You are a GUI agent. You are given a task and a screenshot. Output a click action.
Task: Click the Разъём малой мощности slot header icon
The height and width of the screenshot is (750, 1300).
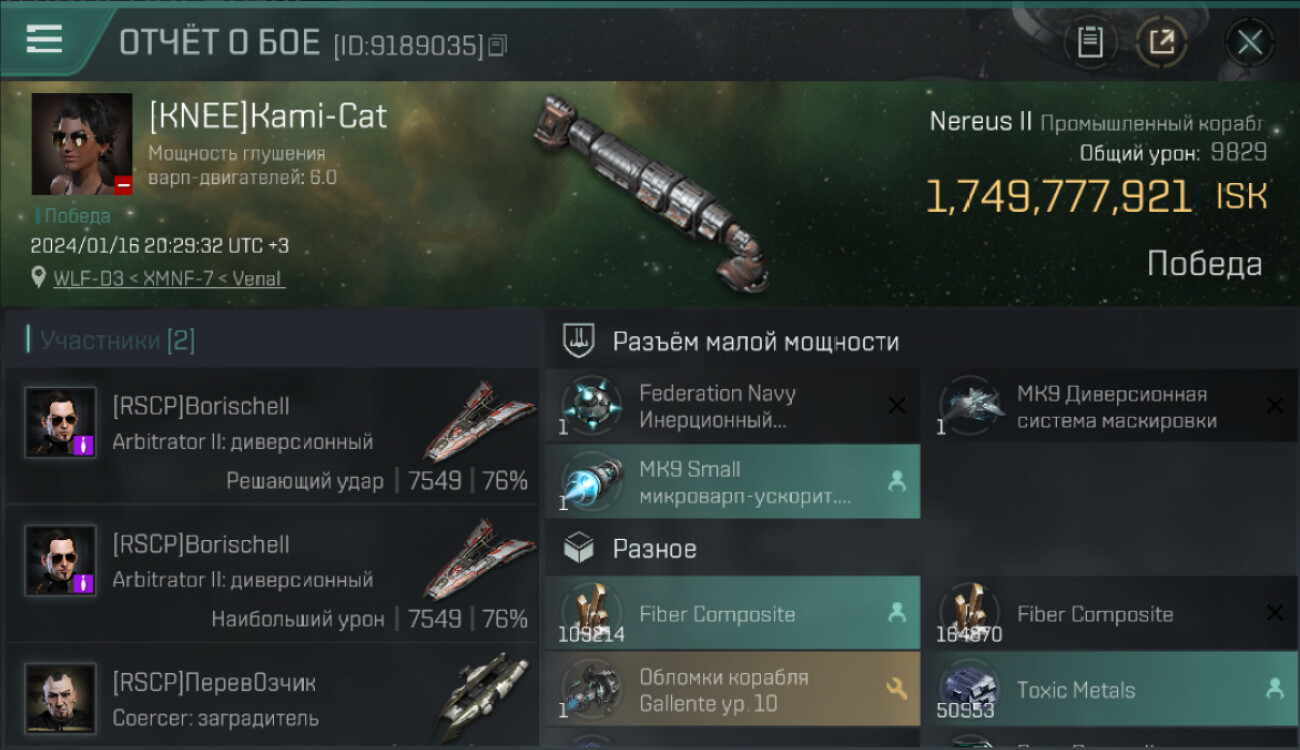click(x=579, y=341)
